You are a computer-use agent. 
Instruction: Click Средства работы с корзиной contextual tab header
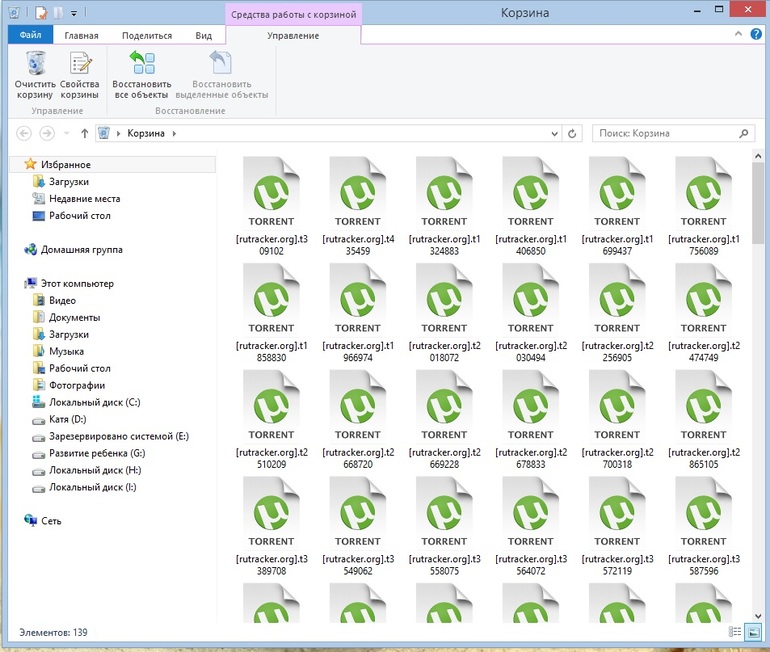pyautogui.click(x=294, y=14)
